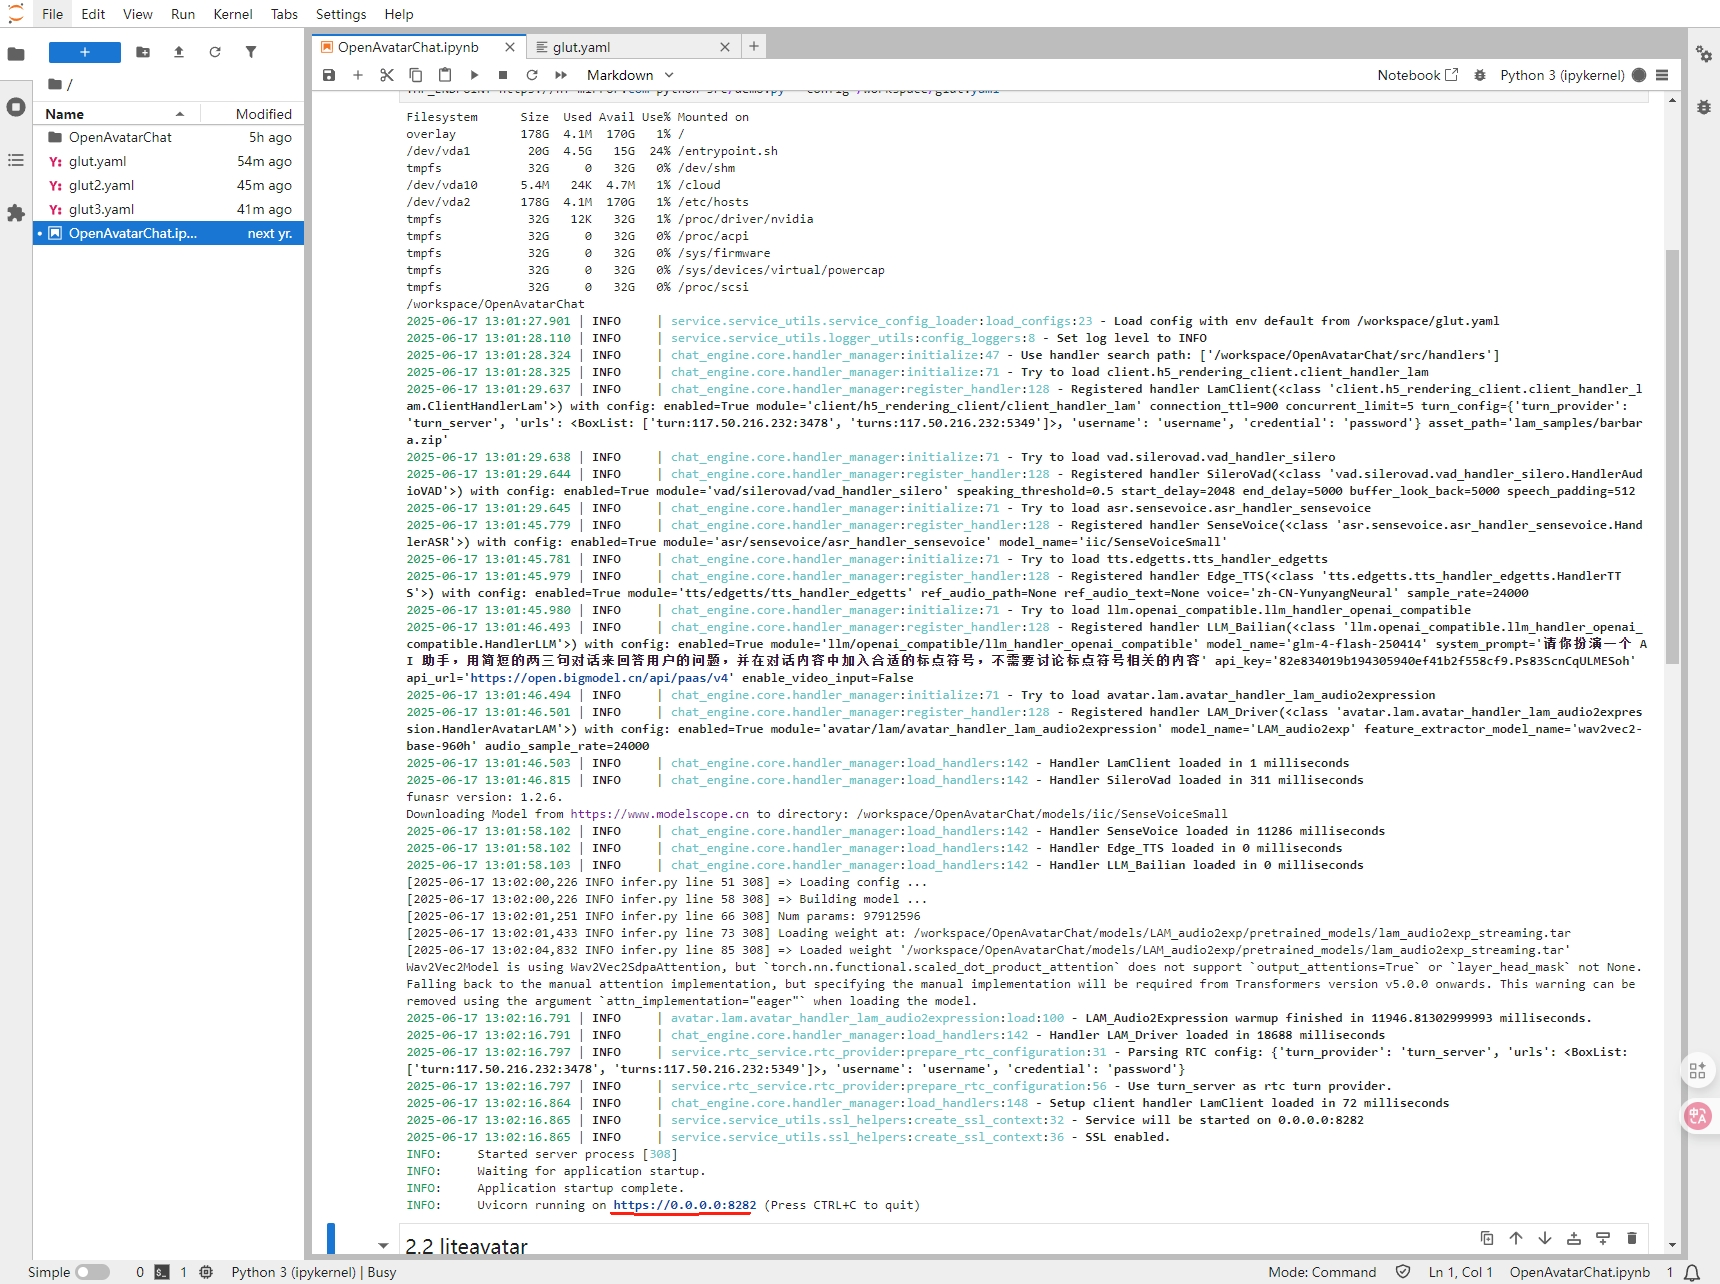Image resolution: width=1720 pixels, height=1284 pixels.
Task: Open the Markdown cell type dropdown
Action: coord(630,75)
